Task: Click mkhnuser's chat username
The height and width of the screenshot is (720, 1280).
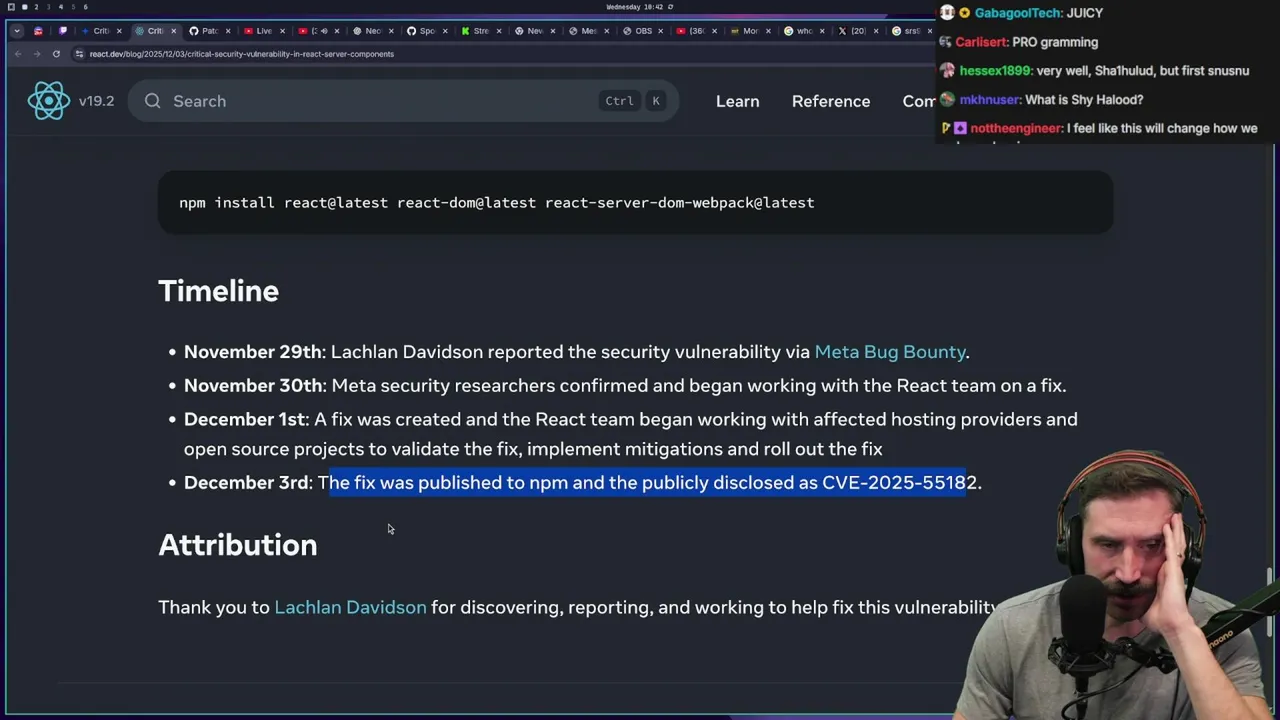Action: [989, 100]
